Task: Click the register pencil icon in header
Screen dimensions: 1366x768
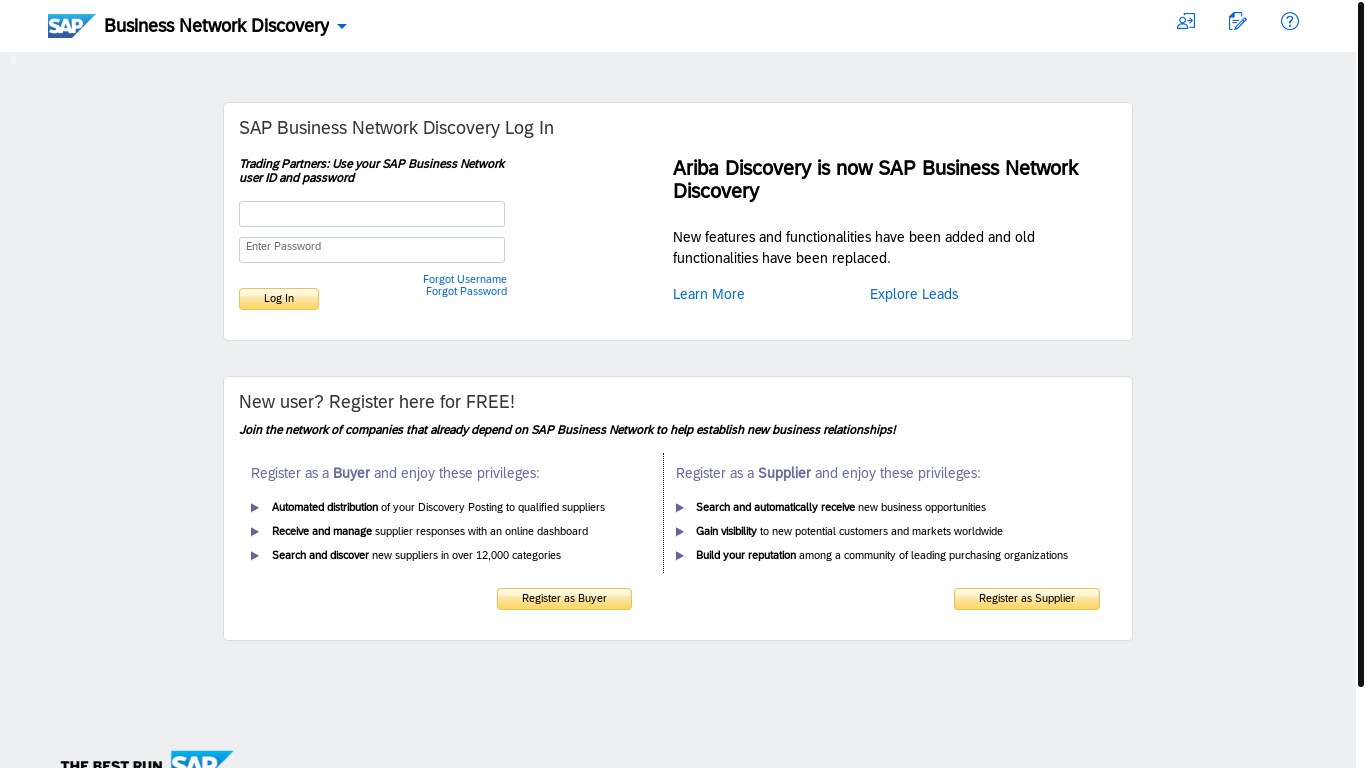Action: coord(1238,21)
